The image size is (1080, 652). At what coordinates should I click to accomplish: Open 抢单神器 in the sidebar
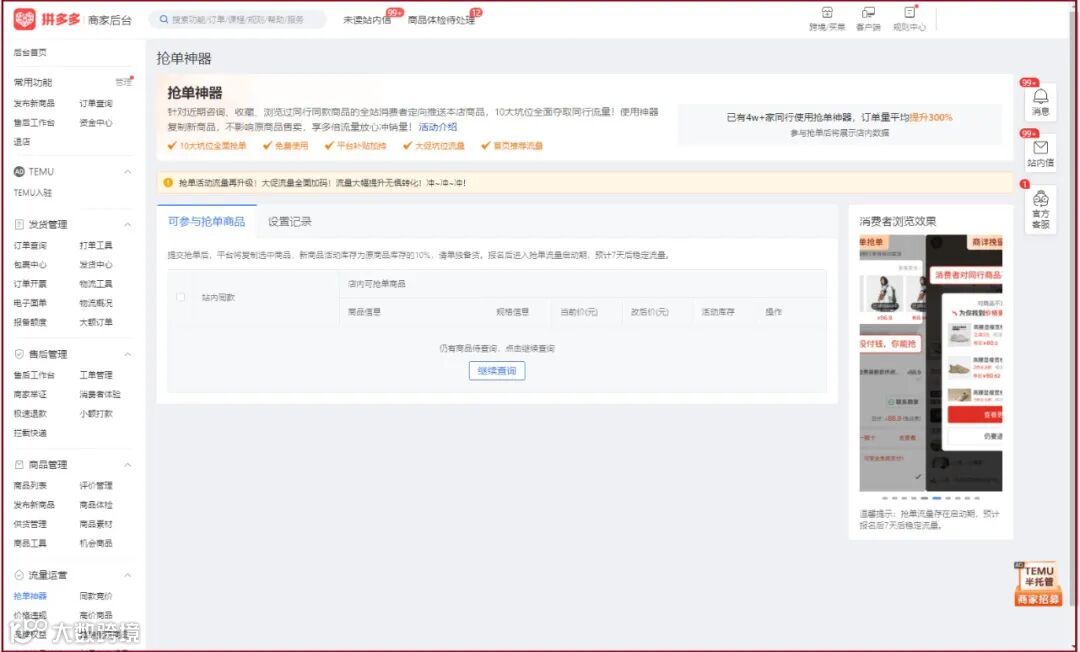[30, 596]
